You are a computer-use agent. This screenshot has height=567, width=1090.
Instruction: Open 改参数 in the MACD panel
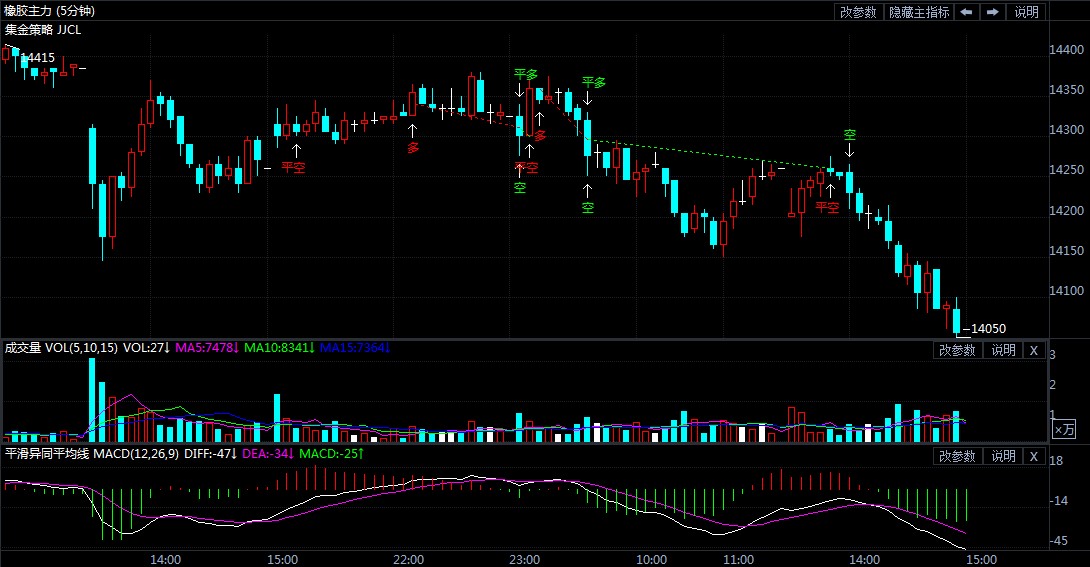coord(957,456)
